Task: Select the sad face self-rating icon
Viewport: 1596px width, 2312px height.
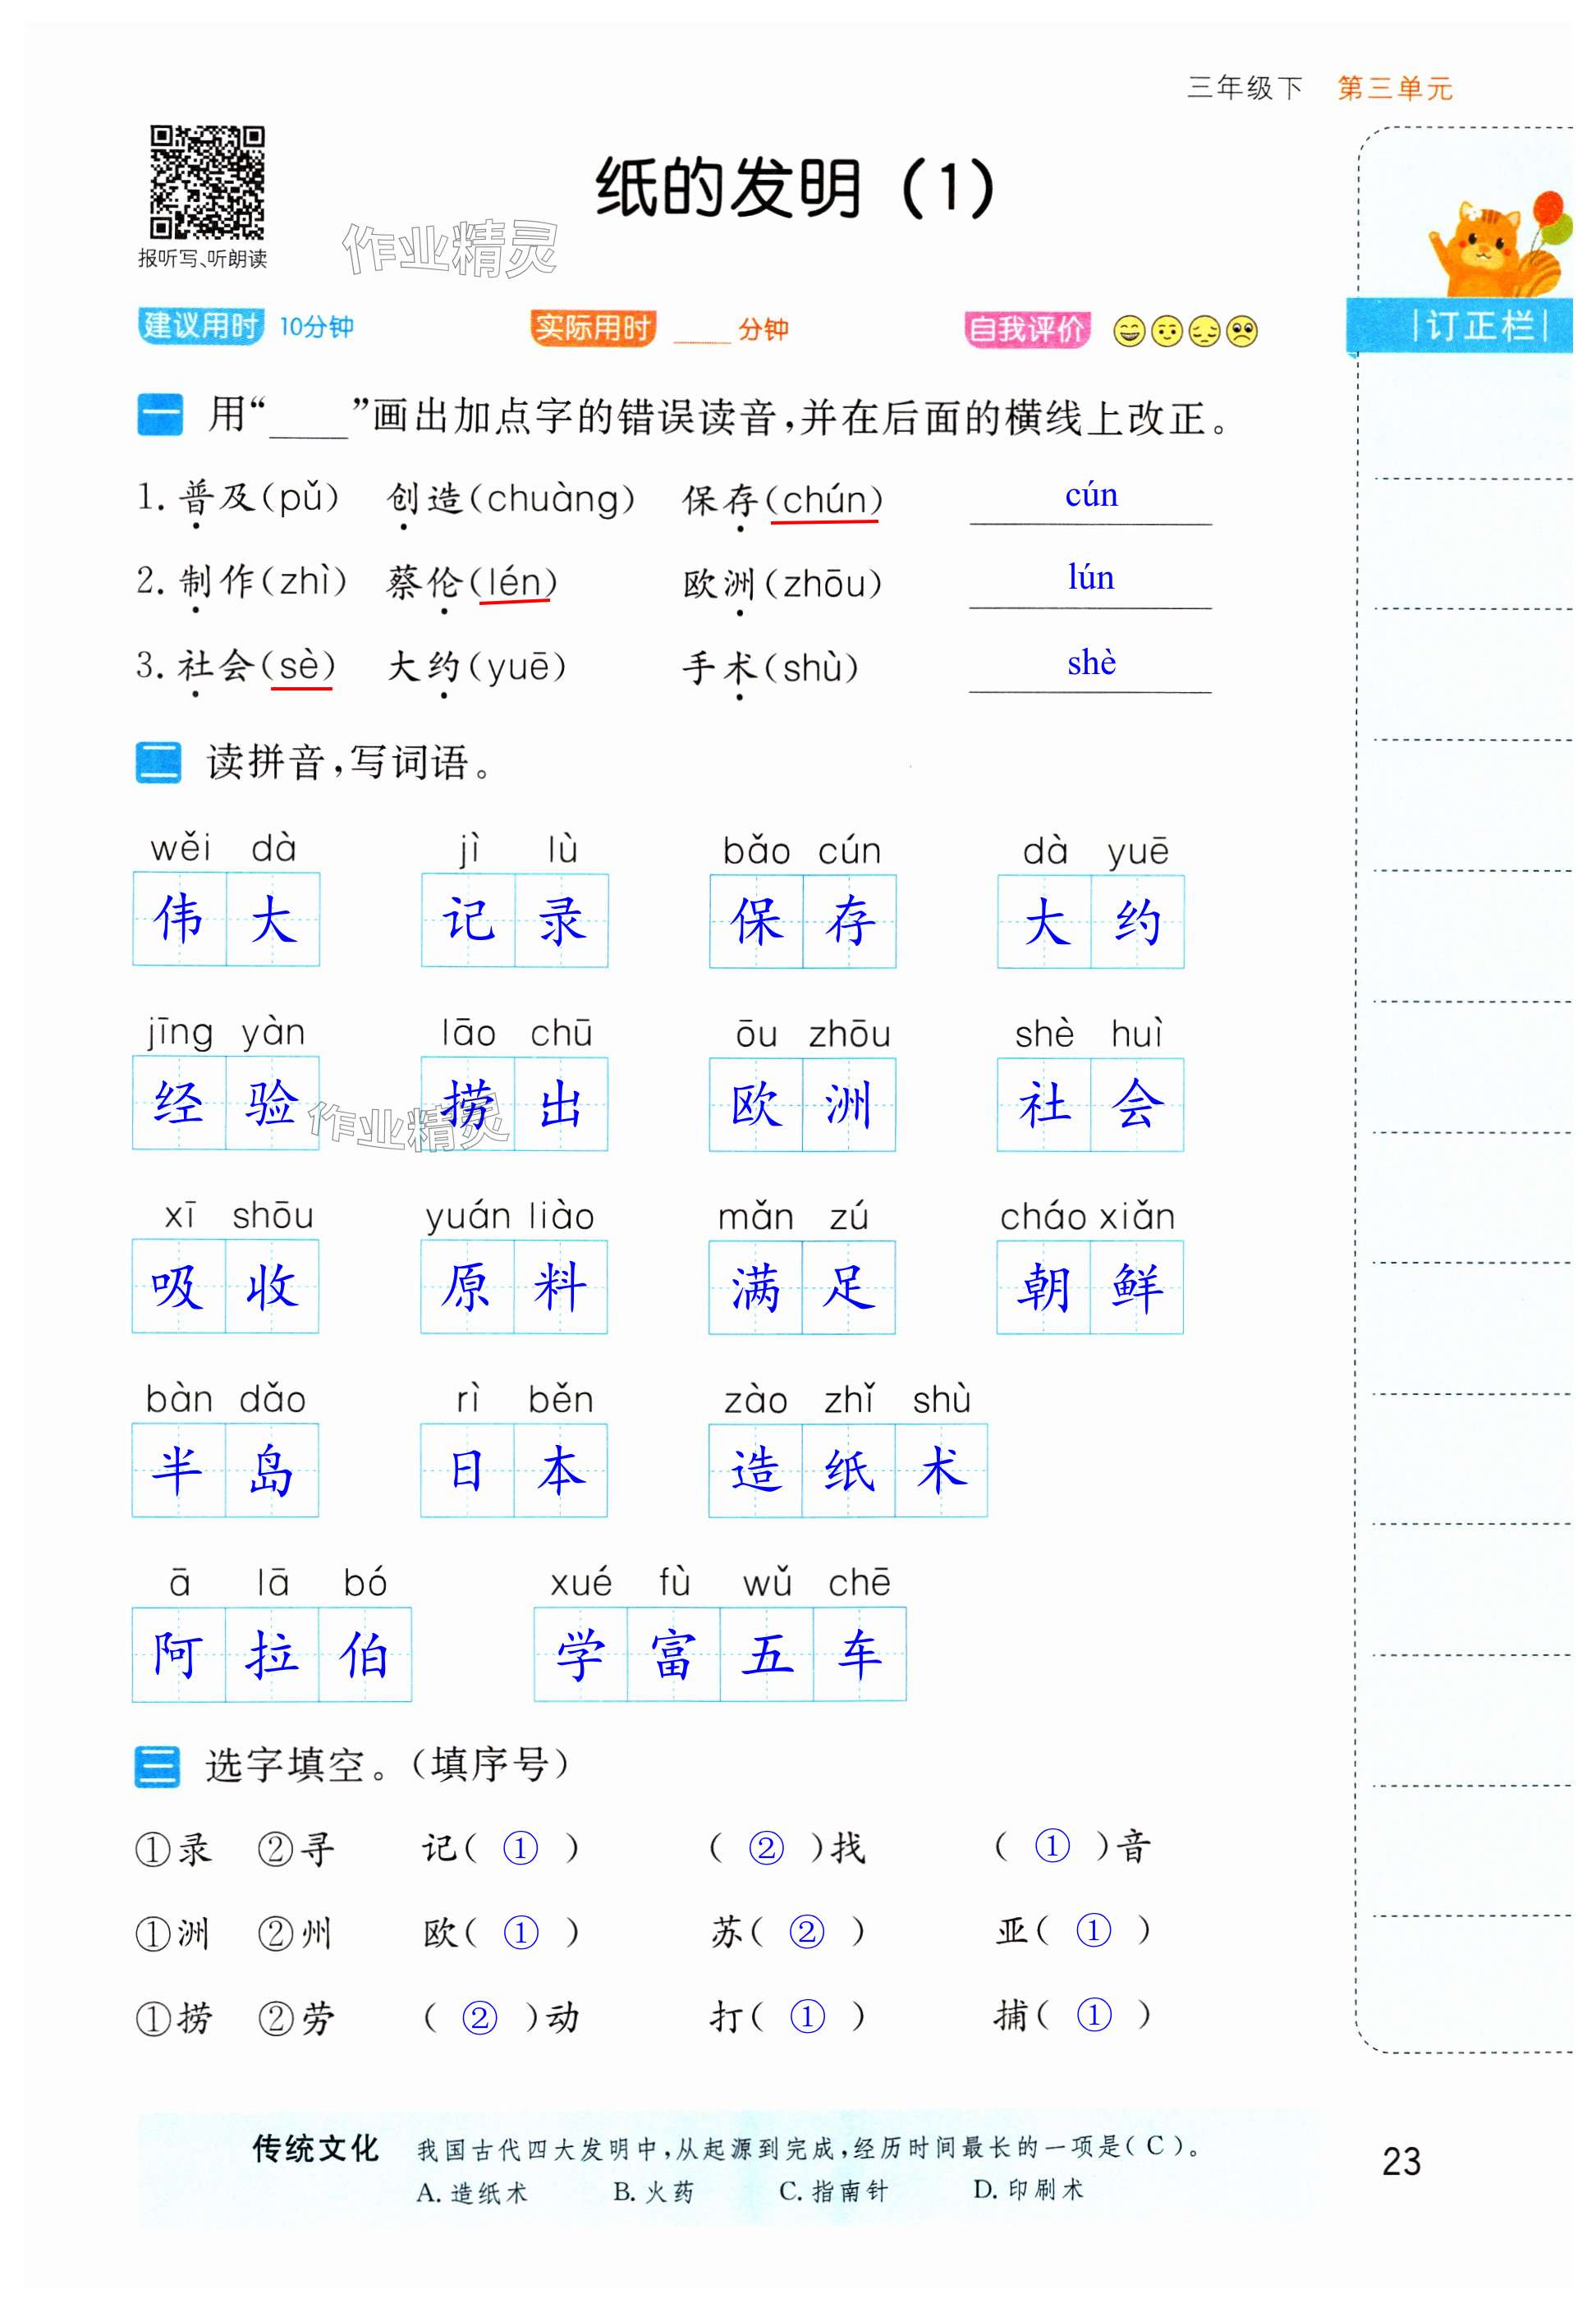Action: point(1206,332)
